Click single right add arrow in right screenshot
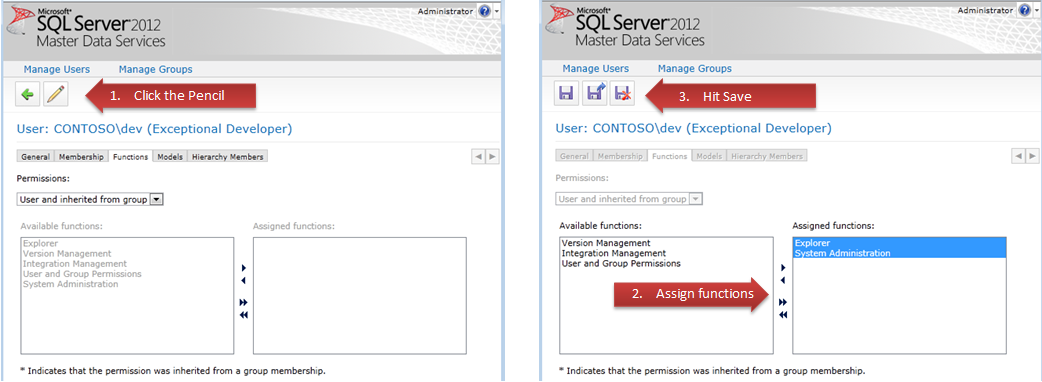 click(783, 268)
